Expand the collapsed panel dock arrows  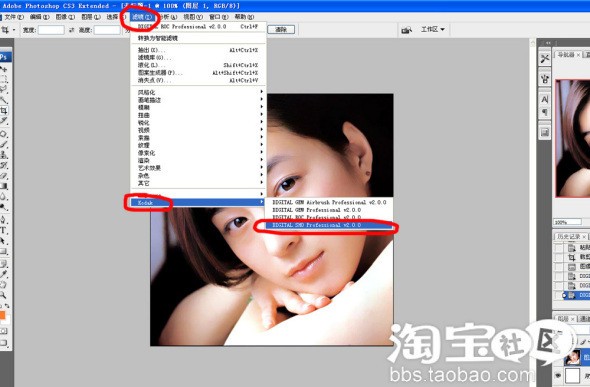pyautogui.click(x=548, y=43)
